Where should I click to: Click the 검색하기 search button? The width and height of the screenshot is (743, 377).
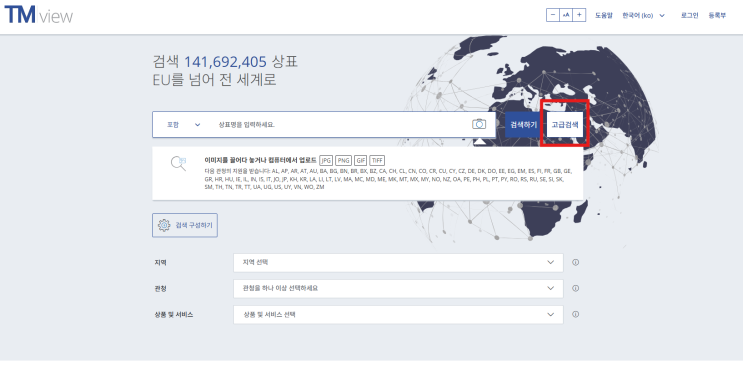click(x=524, y=125)
